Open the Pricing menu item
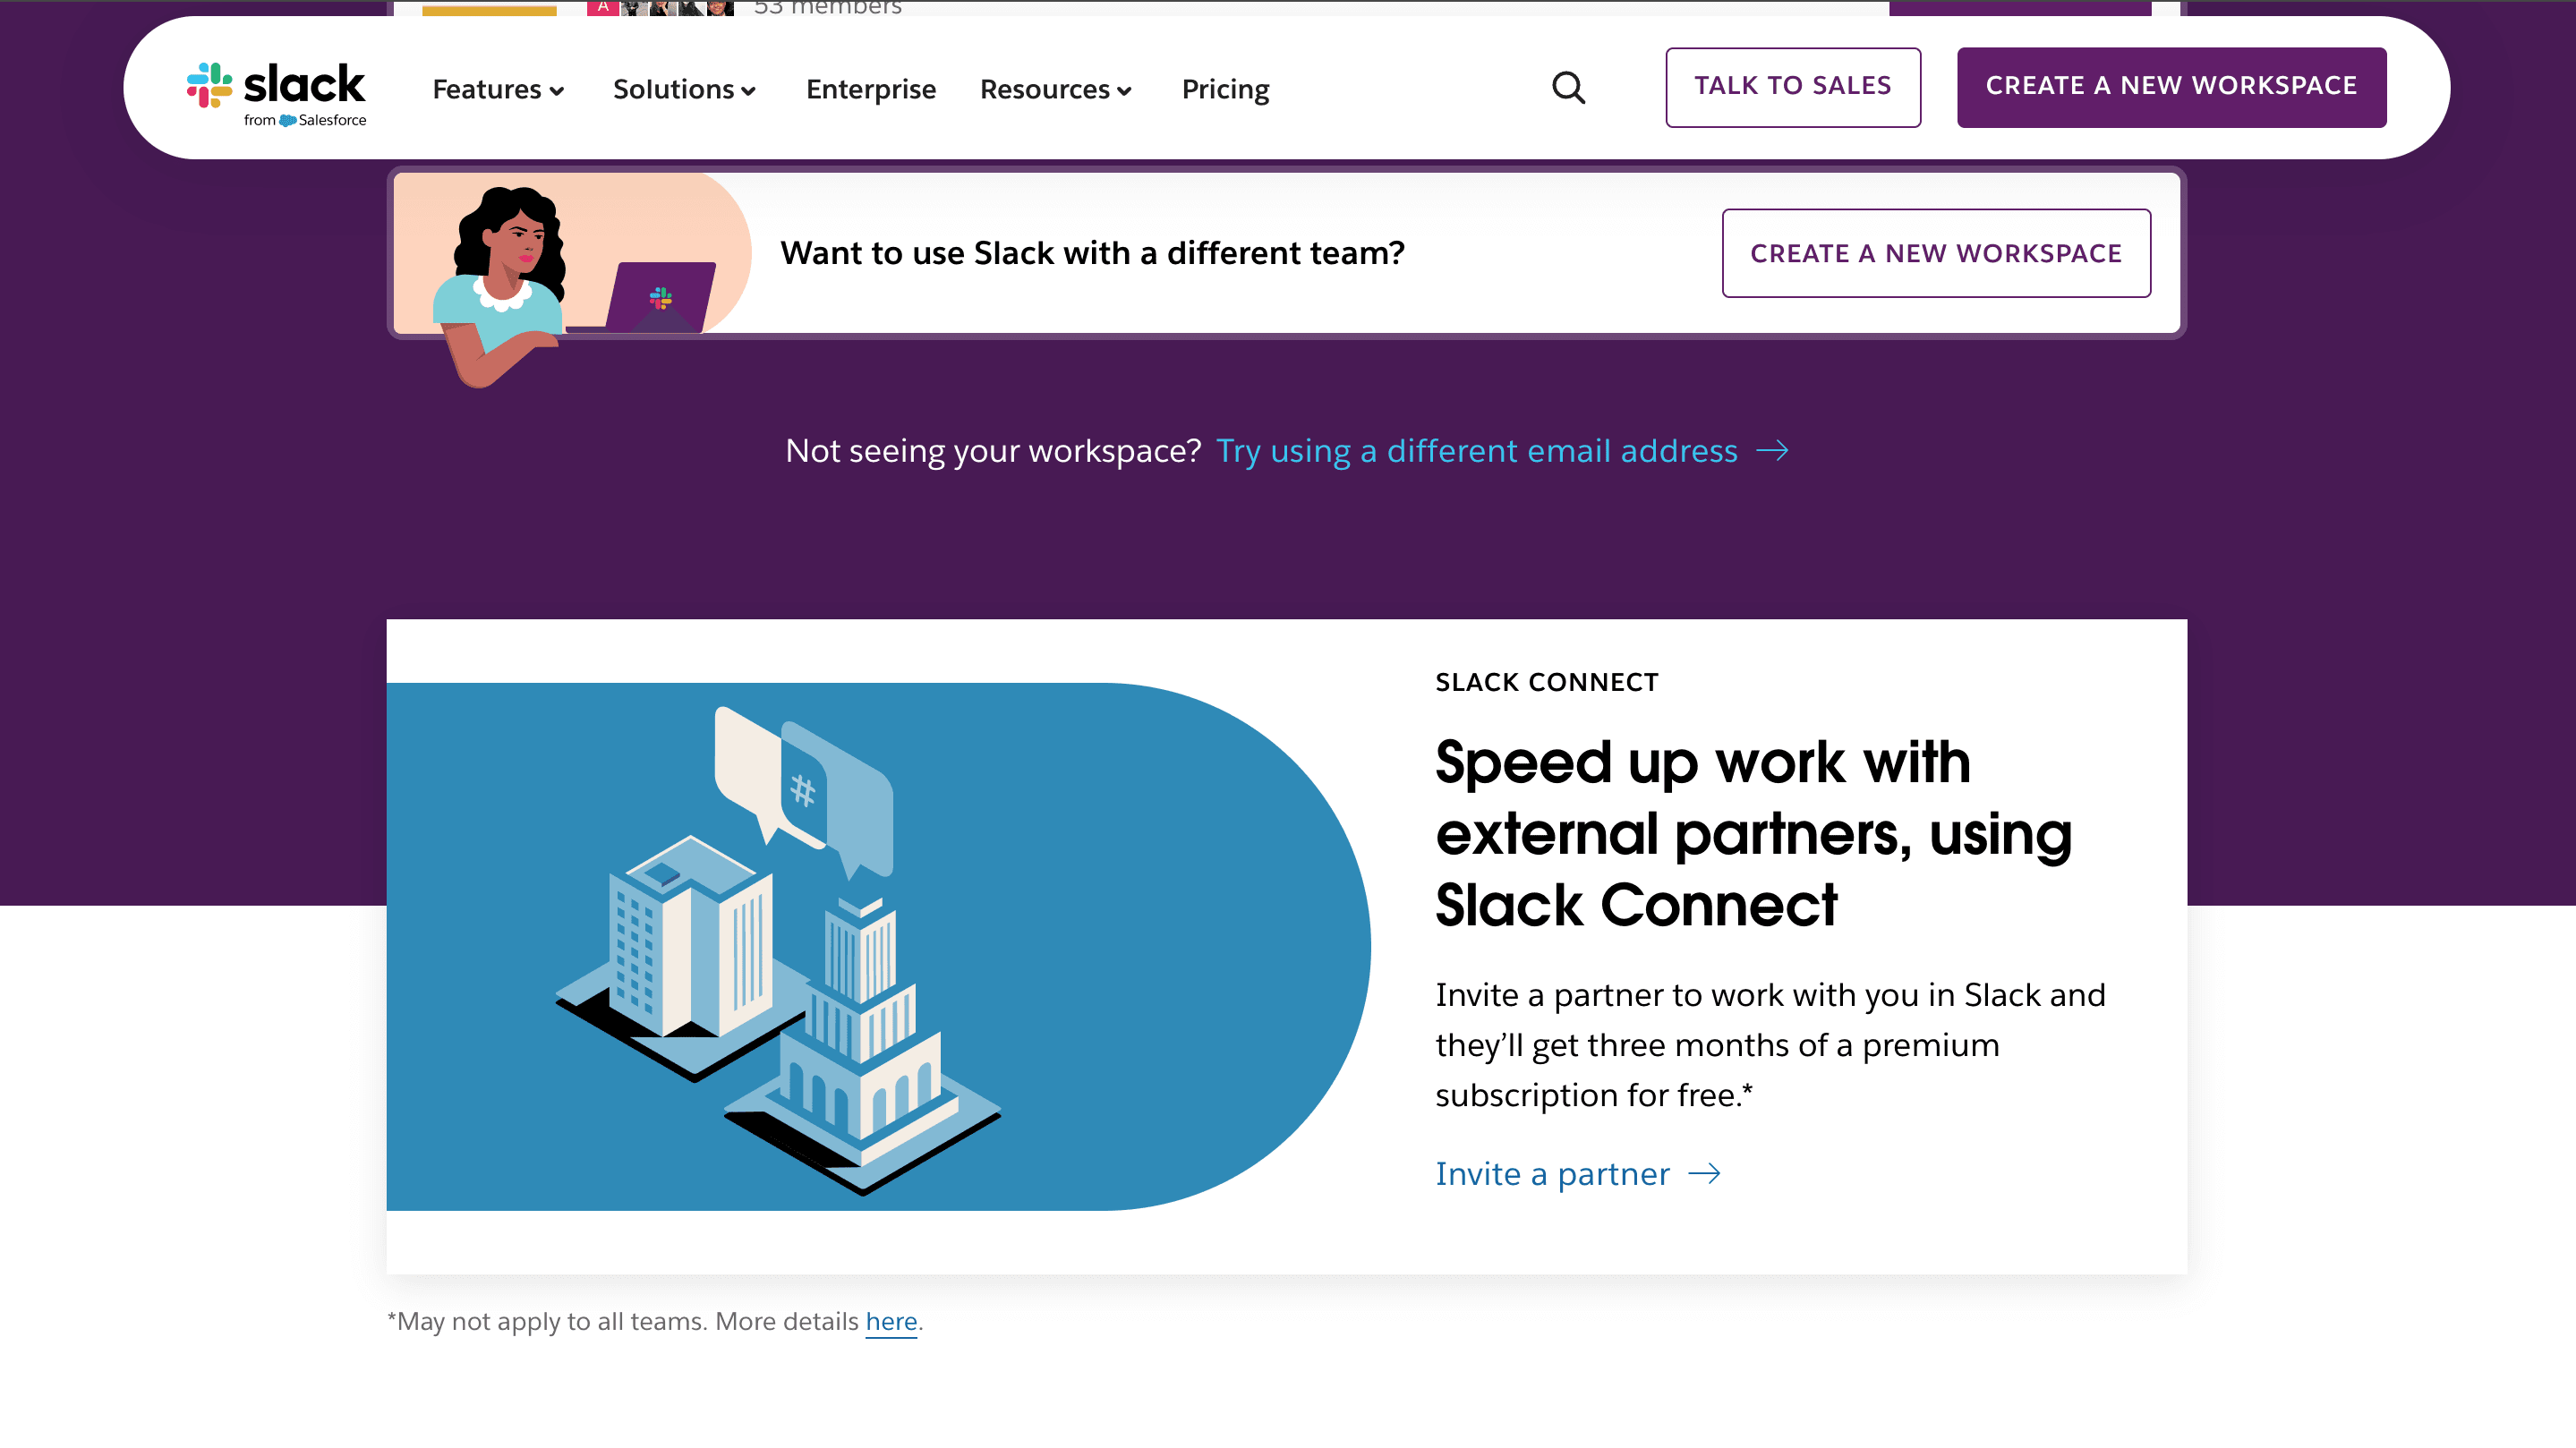This screenshot has height=1448, width=2576. 1226,89
